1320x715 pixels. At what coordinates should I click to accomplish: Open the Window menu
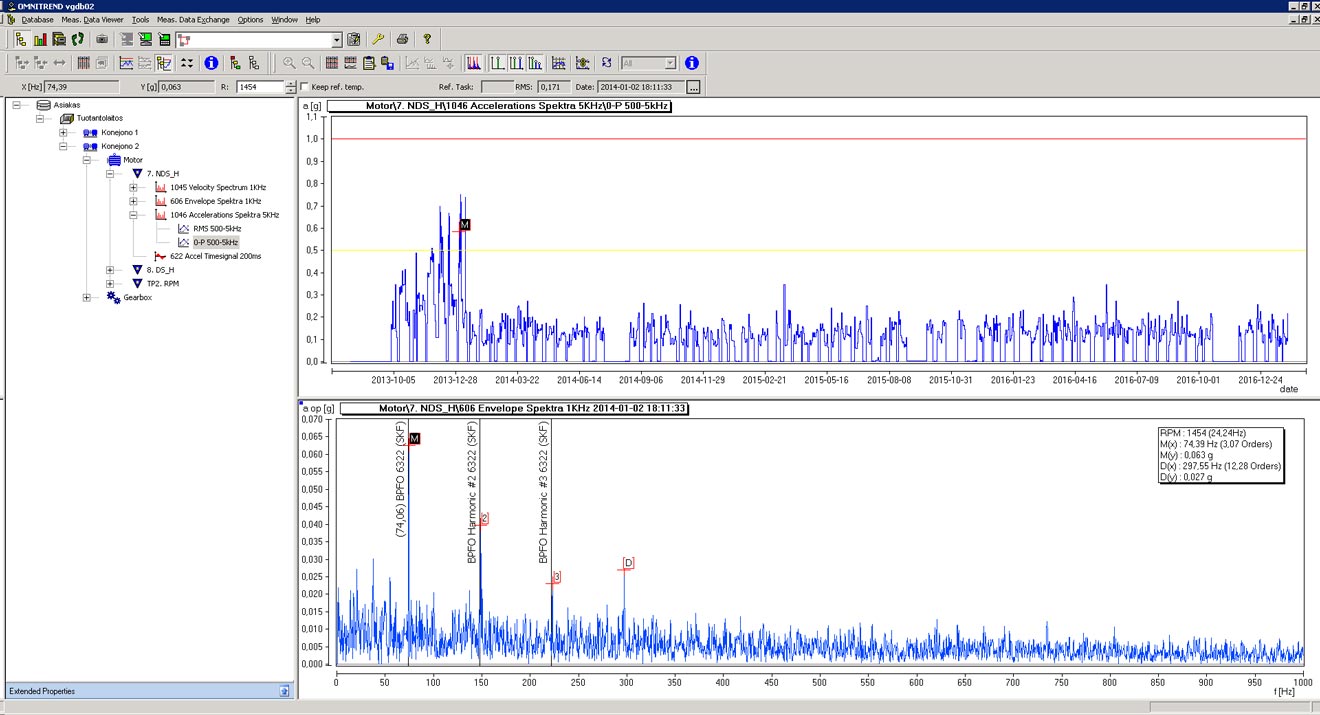[x=284, y=19]
